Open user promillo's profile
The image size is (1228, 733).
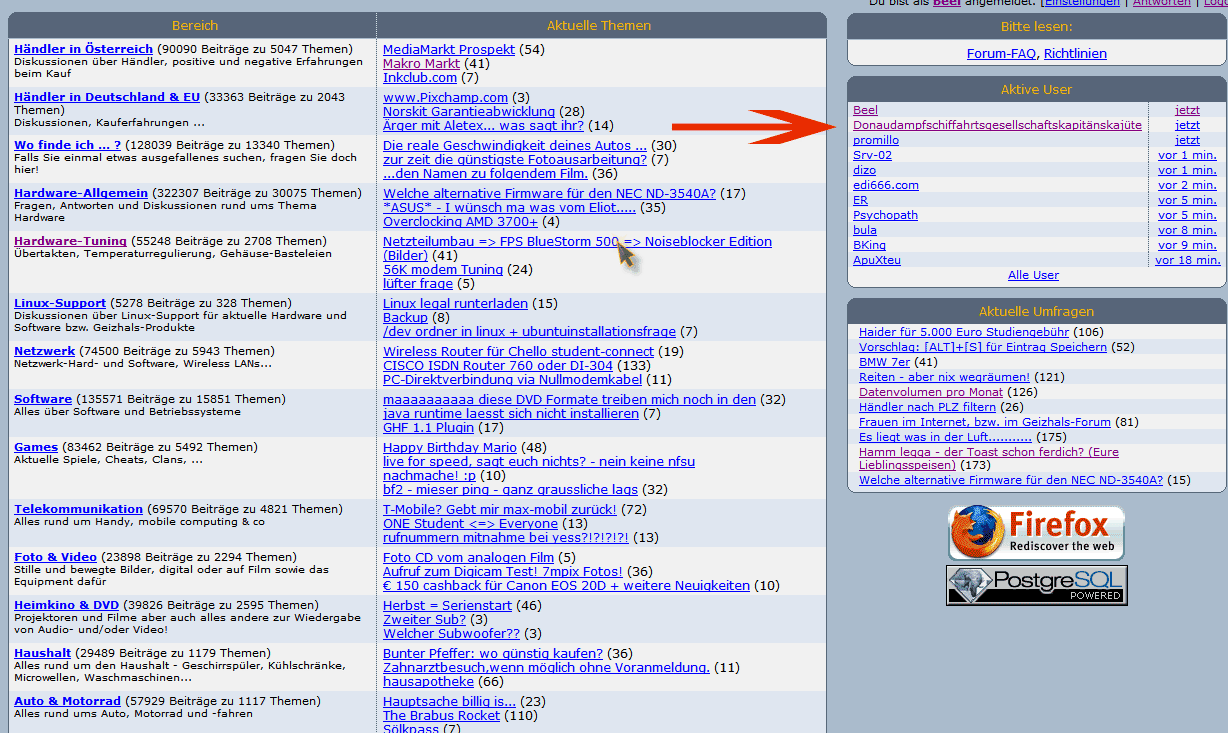tap(875, 140)
